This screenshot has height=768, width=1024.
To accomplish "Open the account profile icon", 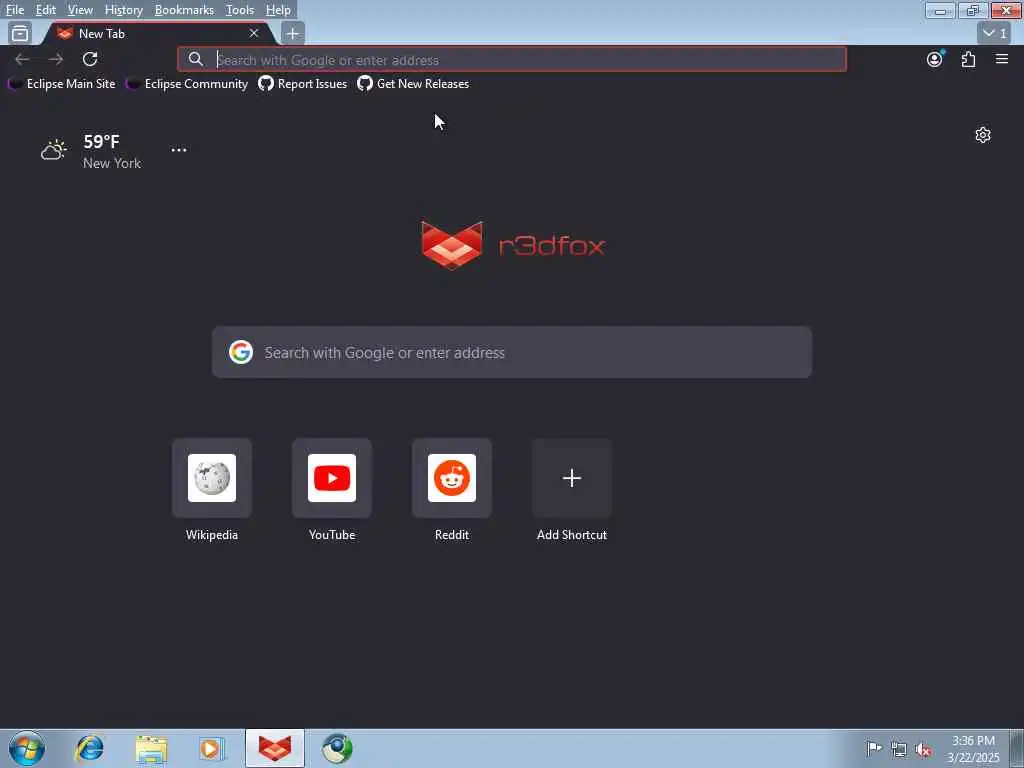I will 935,59.
